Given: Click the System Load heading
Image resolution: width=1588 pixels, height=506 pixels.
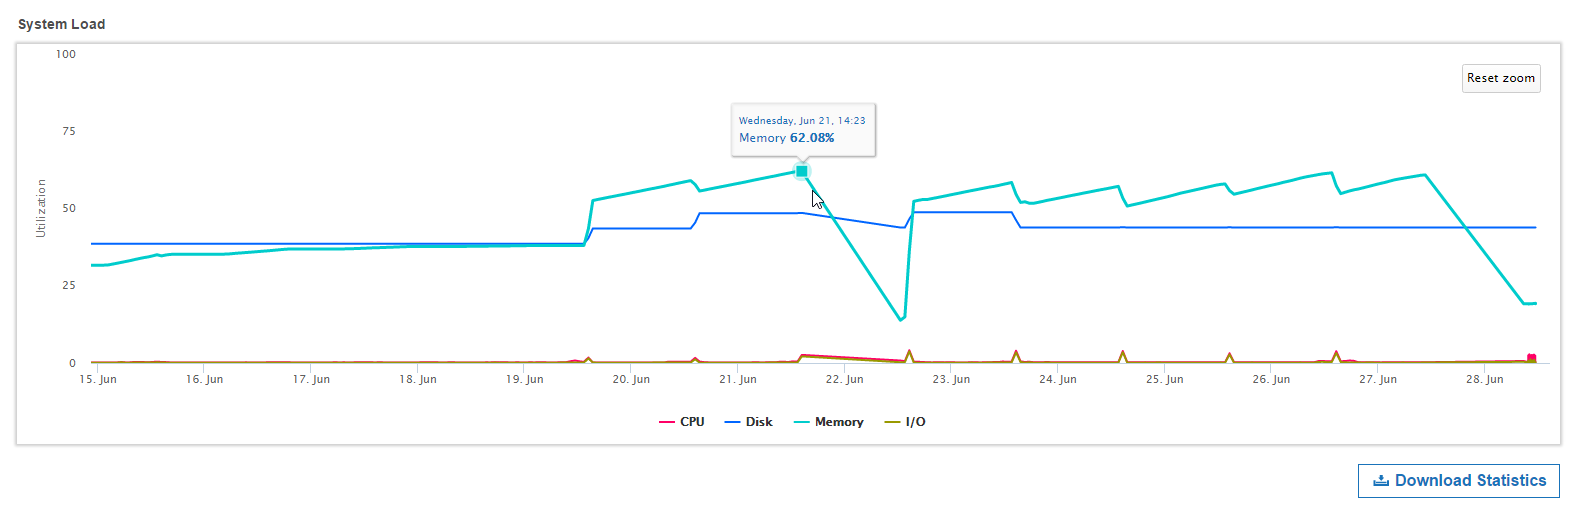Looking at the screenshot, I should tap(61, 24).
